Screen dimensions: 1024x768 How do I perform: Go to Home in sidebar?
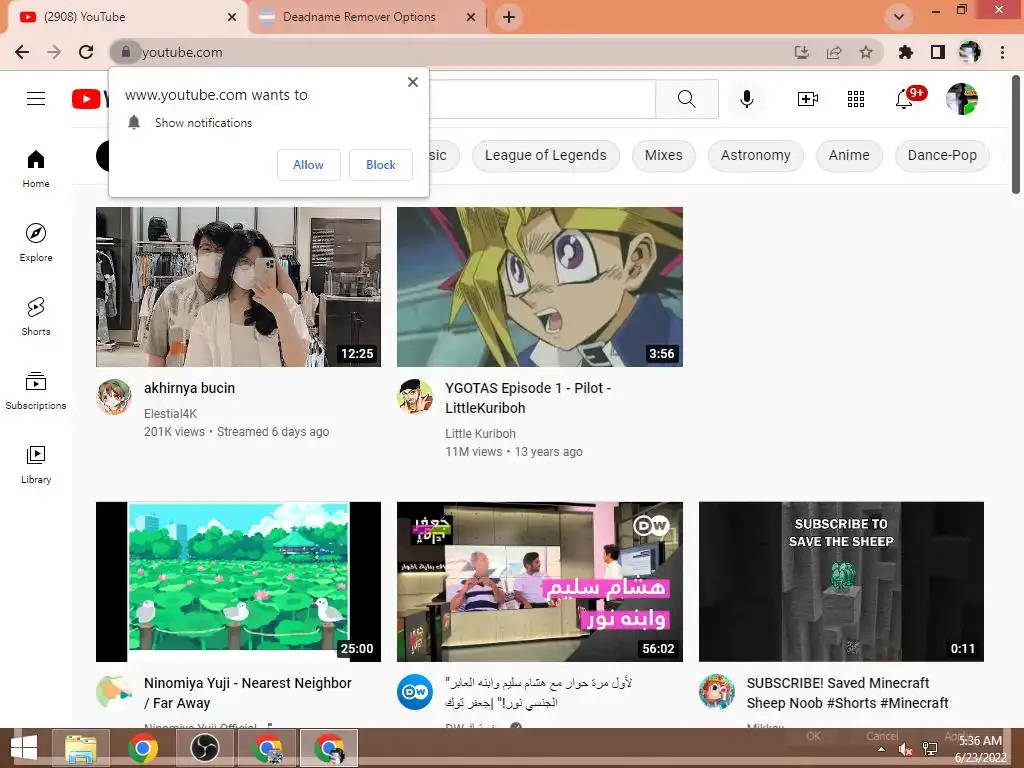[x=36, y=168]
